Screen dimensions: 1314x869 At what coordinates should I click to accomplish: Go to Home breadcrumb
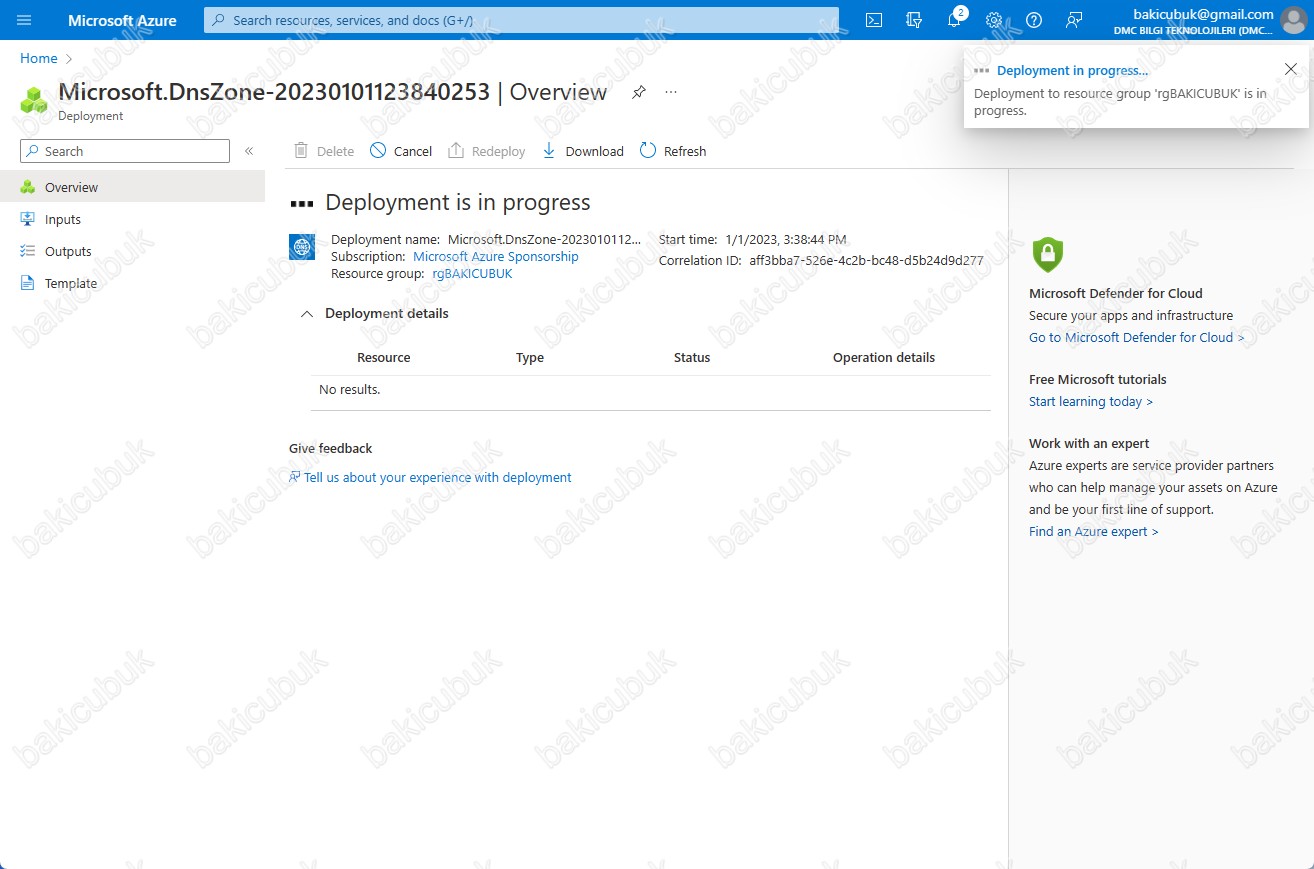pos(39,59)
